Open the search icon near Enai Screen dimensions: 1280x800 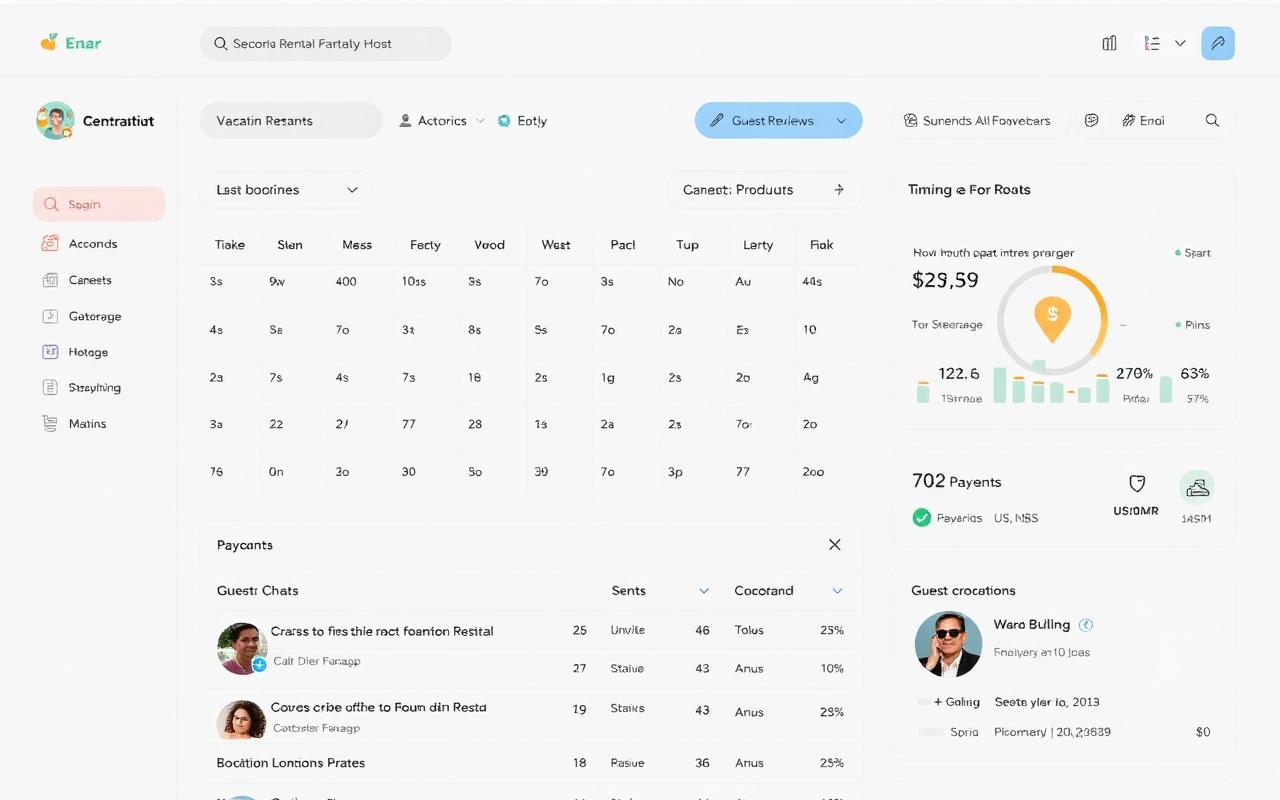1212,120
